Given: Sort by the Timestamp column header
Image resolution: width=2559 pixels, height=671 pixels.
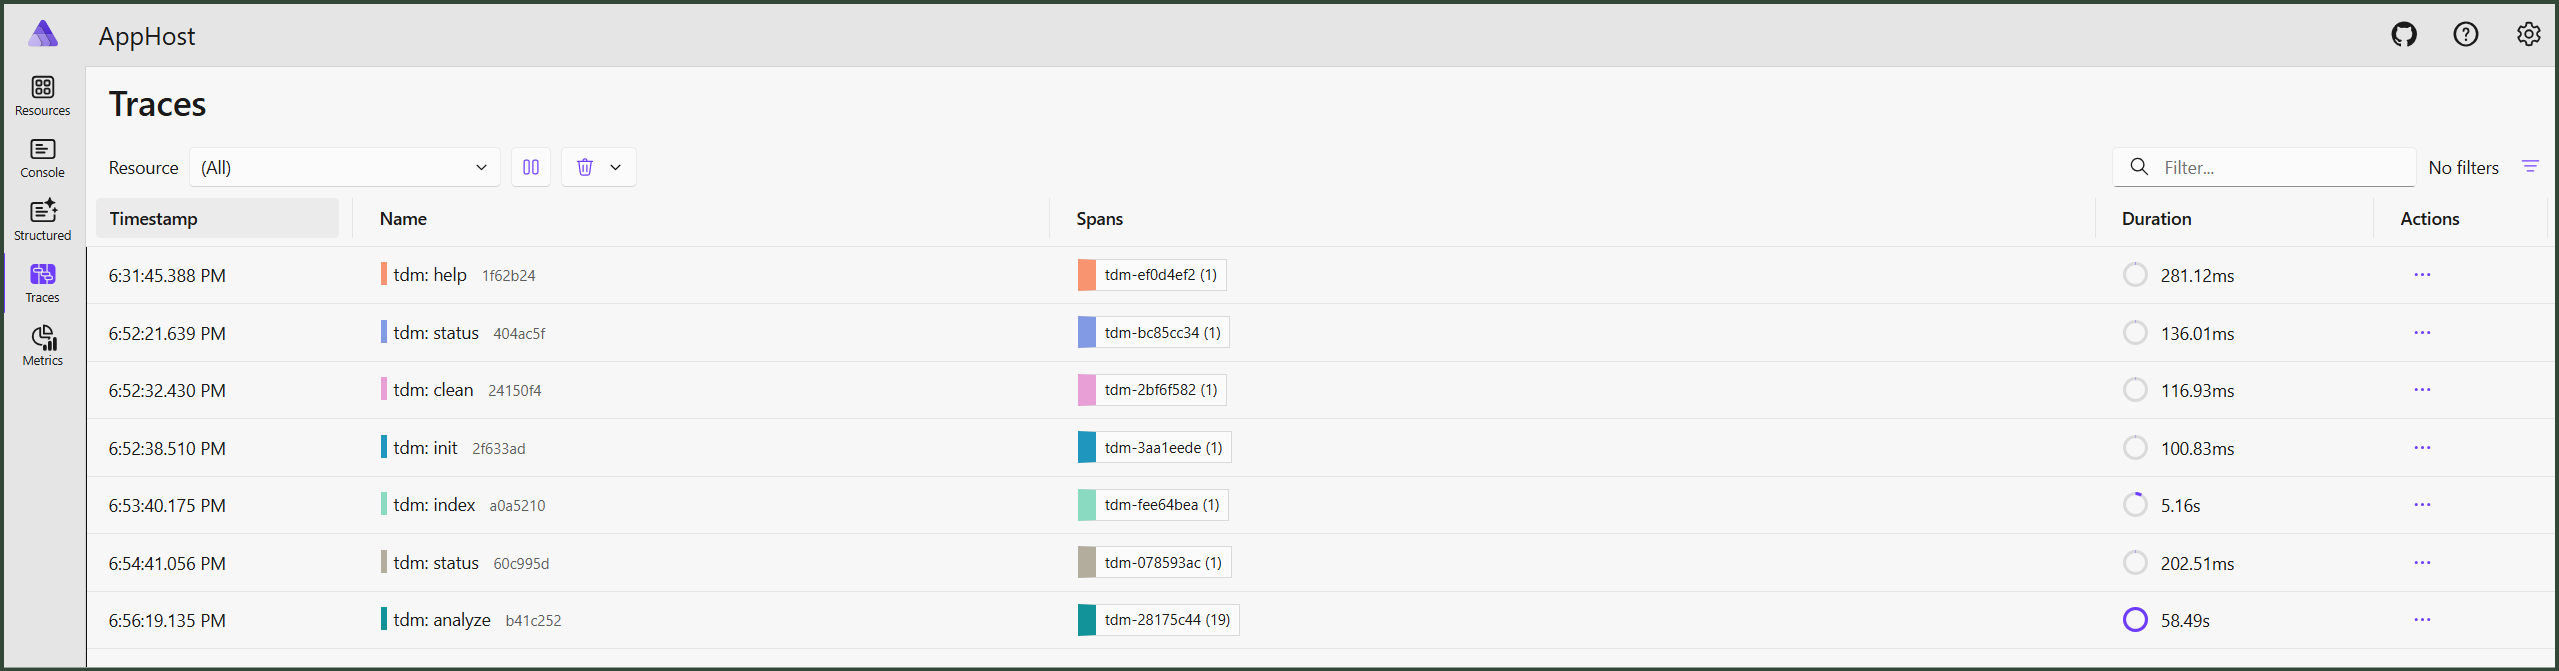Looking at the screenshot, I should point(217,218).
